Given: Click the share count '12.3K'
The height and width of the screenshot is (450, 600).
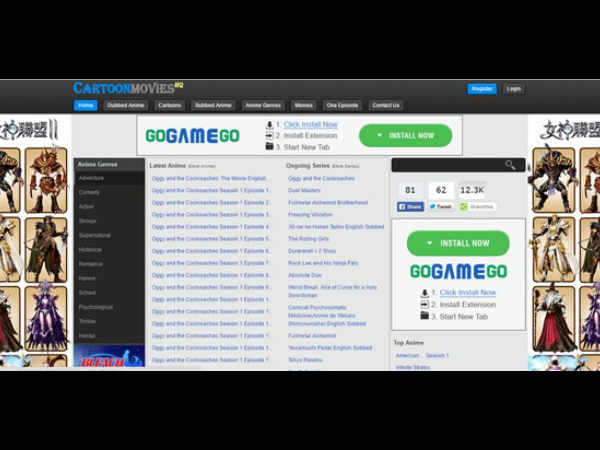Looking at the screenshot, I should point(472,190).
